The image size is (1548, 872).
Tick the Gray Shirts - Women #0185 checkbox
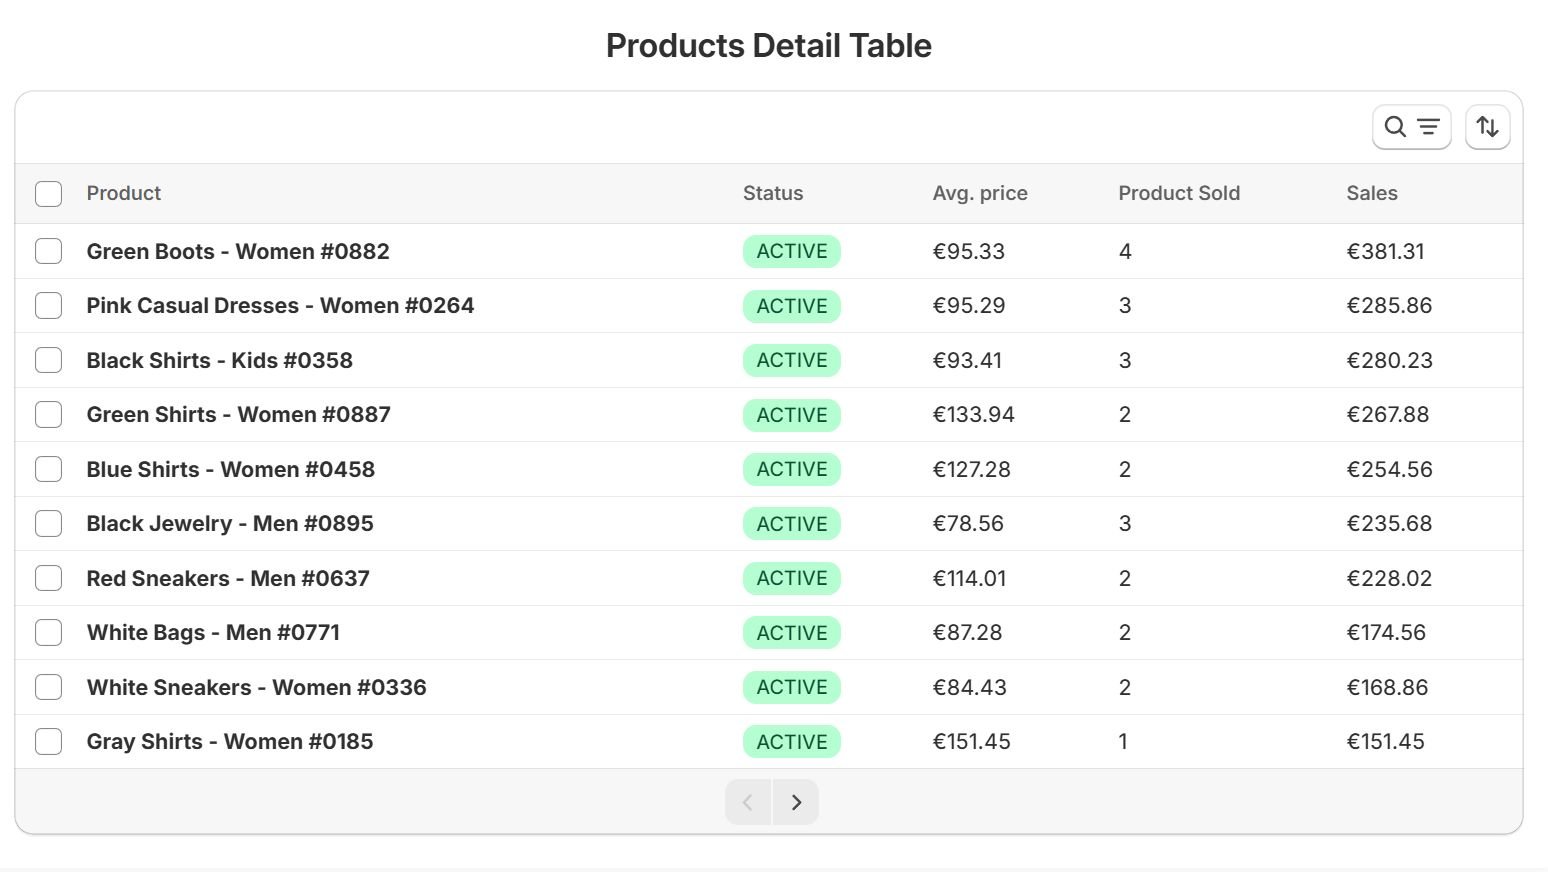pos(48,741)
